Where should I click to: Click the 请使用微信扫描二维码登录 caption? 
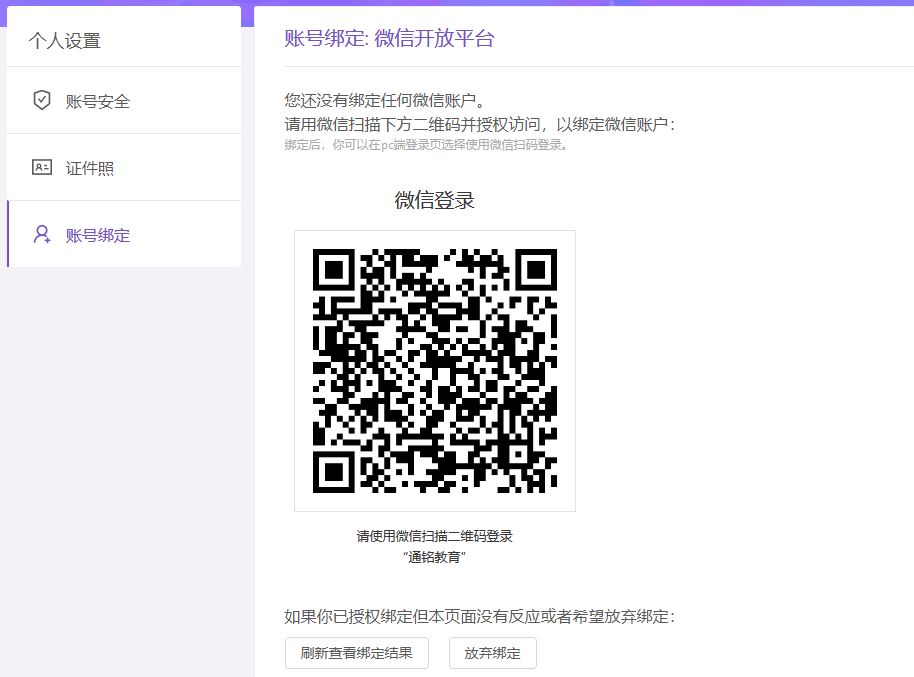point(435,536)
